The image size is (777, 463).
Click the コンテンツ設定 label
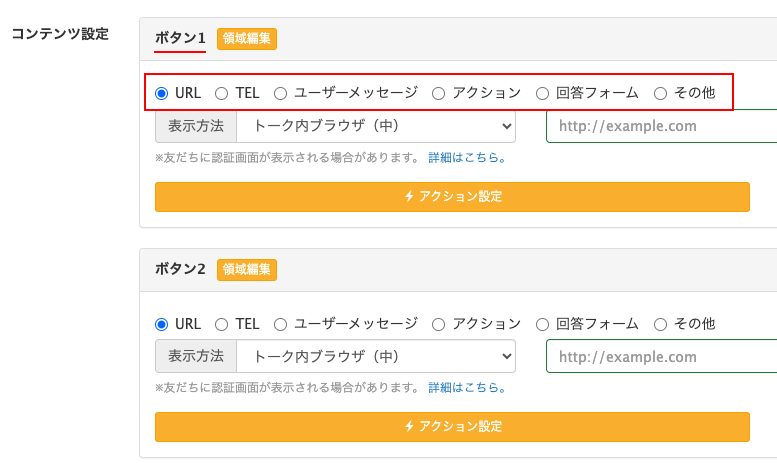tap(60, 34)
